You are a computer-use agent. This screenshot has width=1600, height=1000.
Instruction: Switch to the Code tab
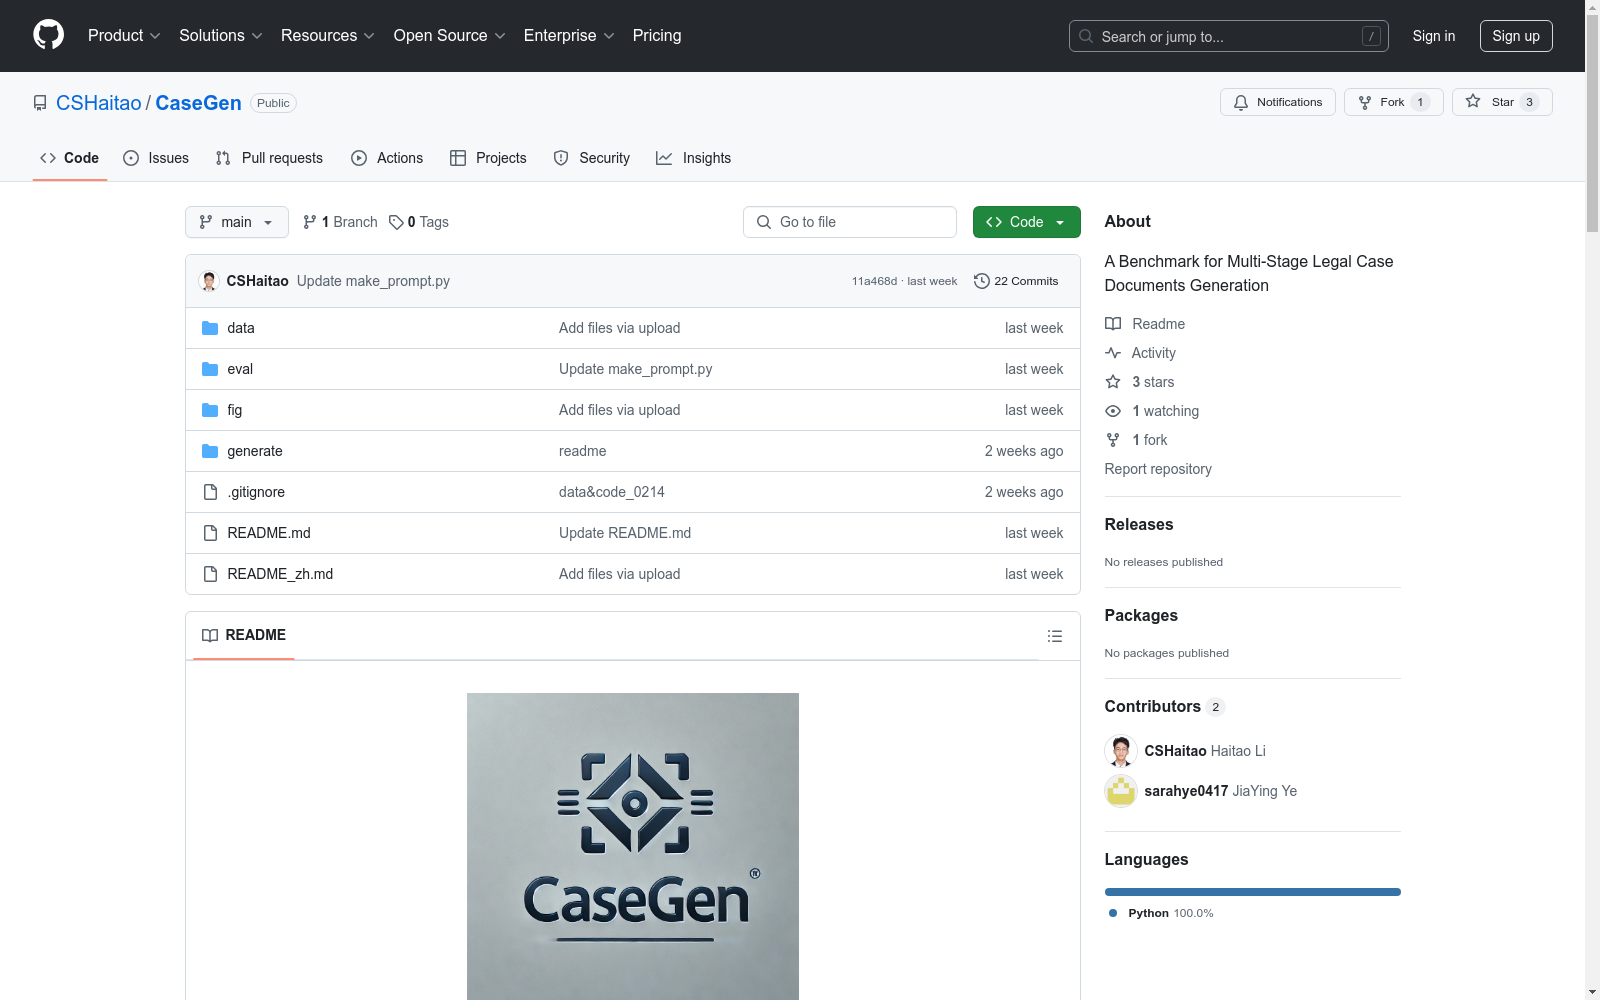tap(69, 158)
